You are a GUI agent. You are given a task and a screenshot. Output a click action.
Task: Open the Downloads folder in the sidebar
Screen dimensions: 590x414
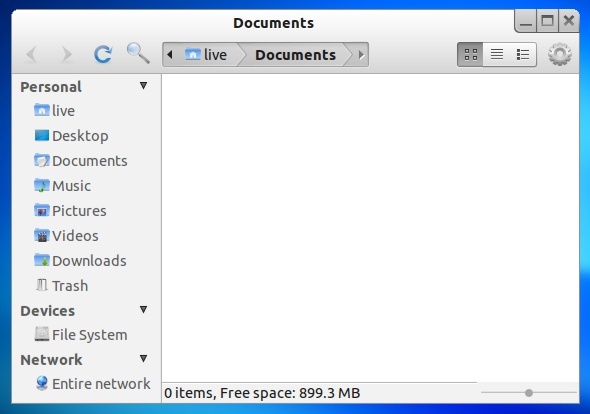81,261
